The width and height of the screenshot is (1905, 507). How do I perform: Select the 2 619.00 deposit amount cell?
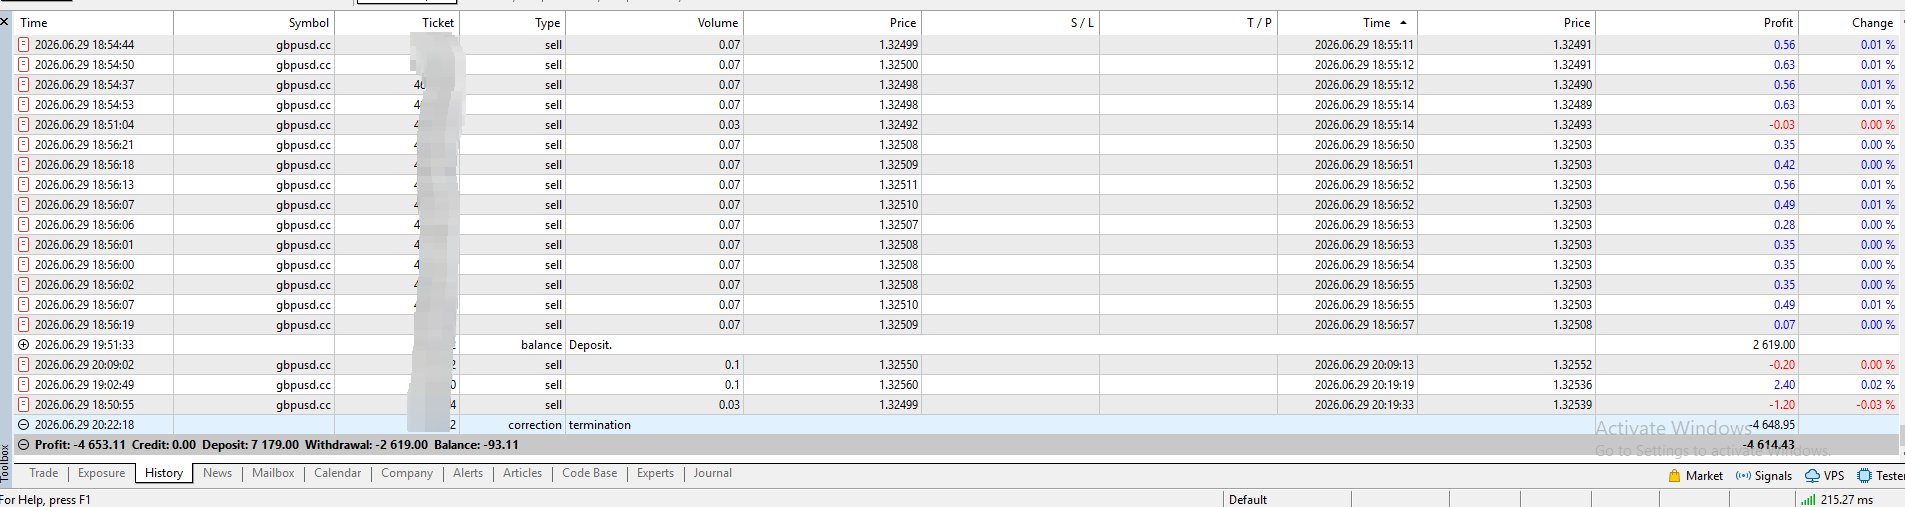[x=1774, y=345]
